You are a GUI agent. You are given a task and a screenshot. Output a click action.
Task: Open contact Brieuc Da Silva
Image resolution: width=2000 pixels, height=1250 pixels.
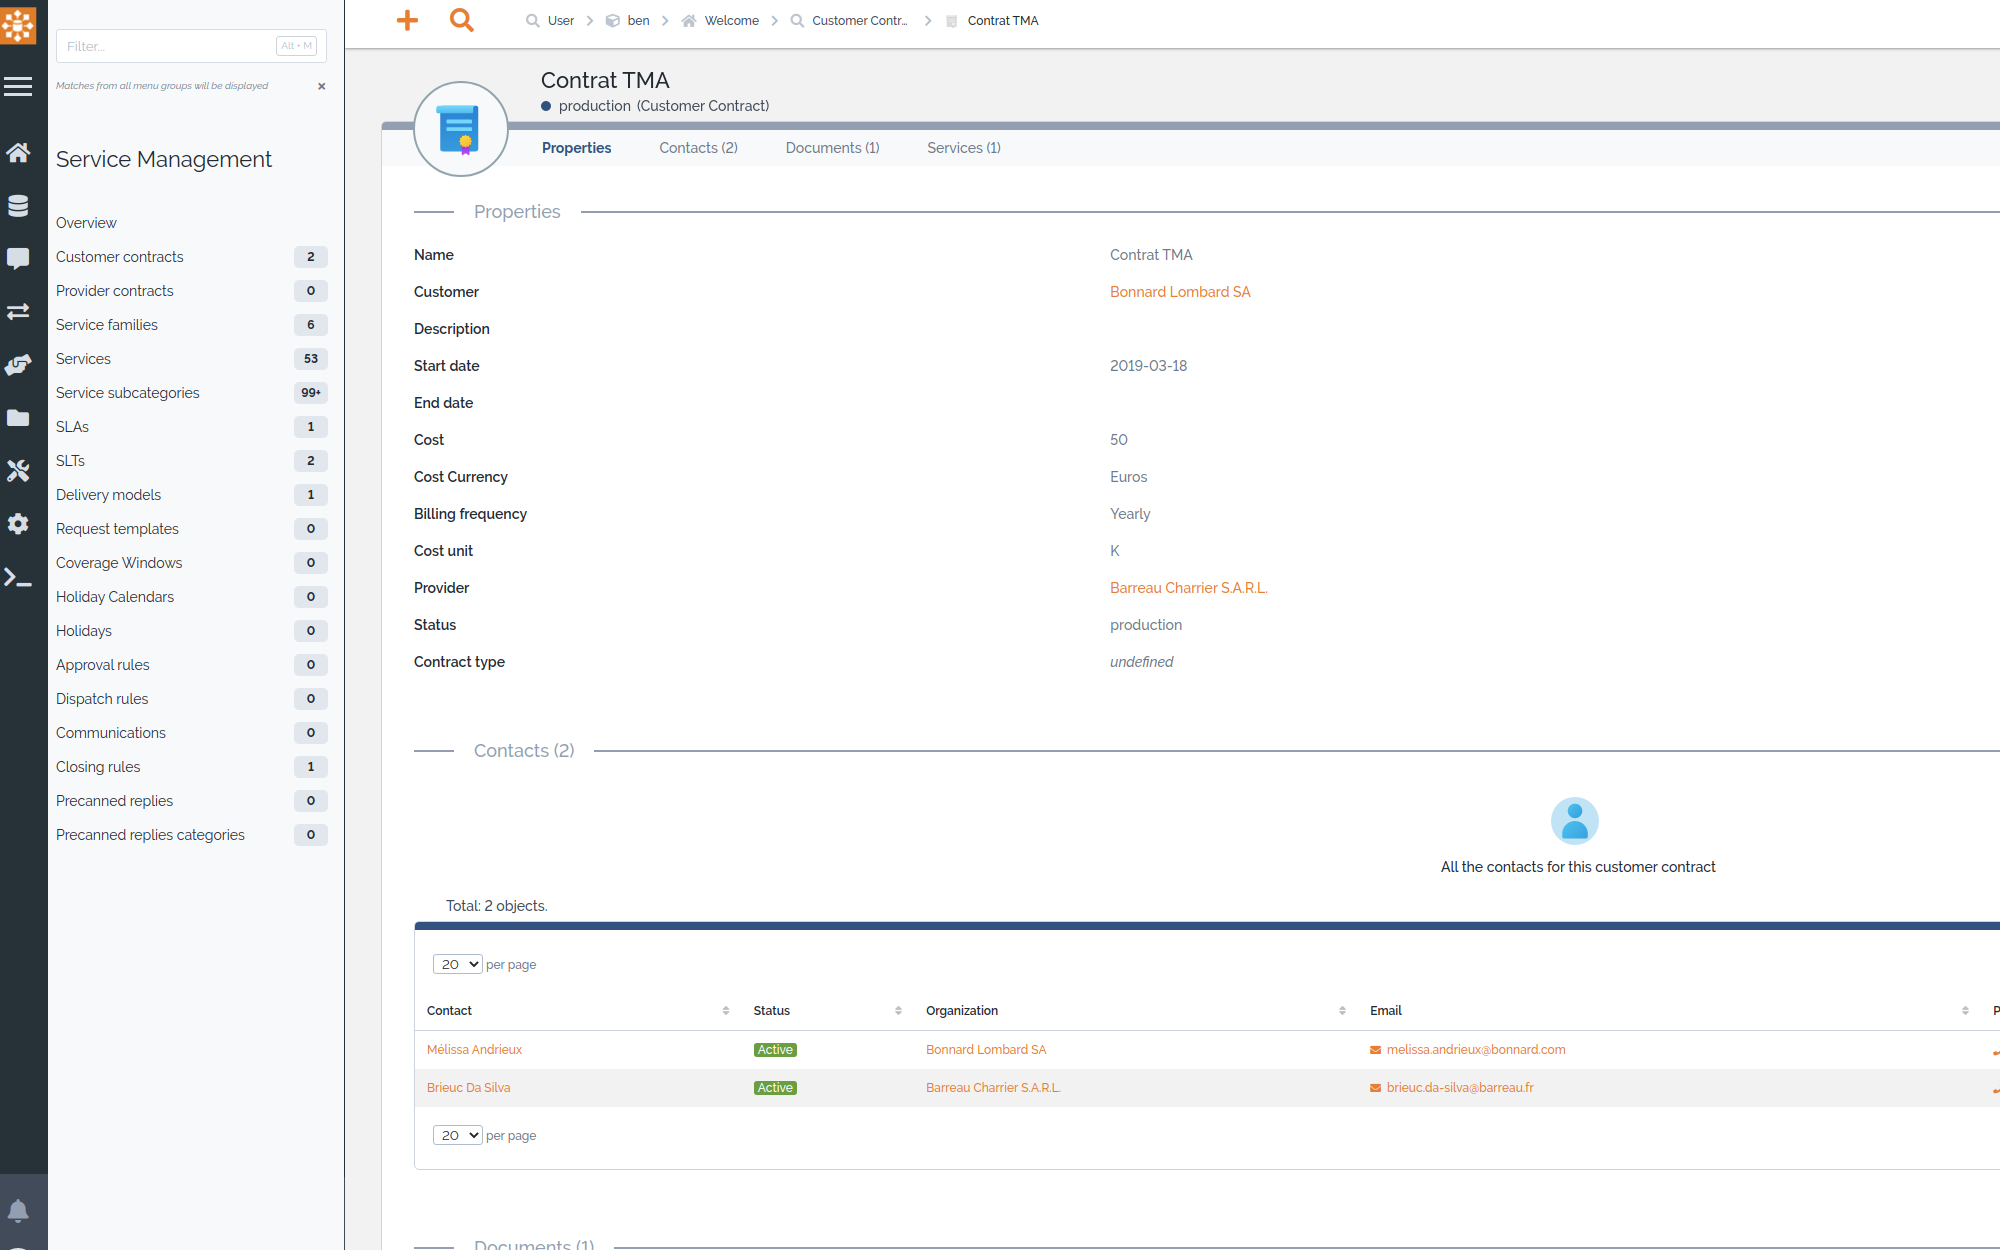(468, 1087)
